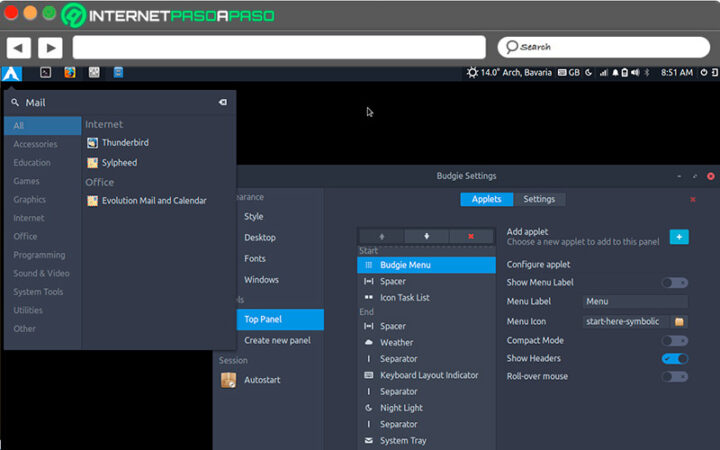This screenshot has height=450, width=720.
Task: Move selected applet down with arrow button
Action: click(427, 236)
